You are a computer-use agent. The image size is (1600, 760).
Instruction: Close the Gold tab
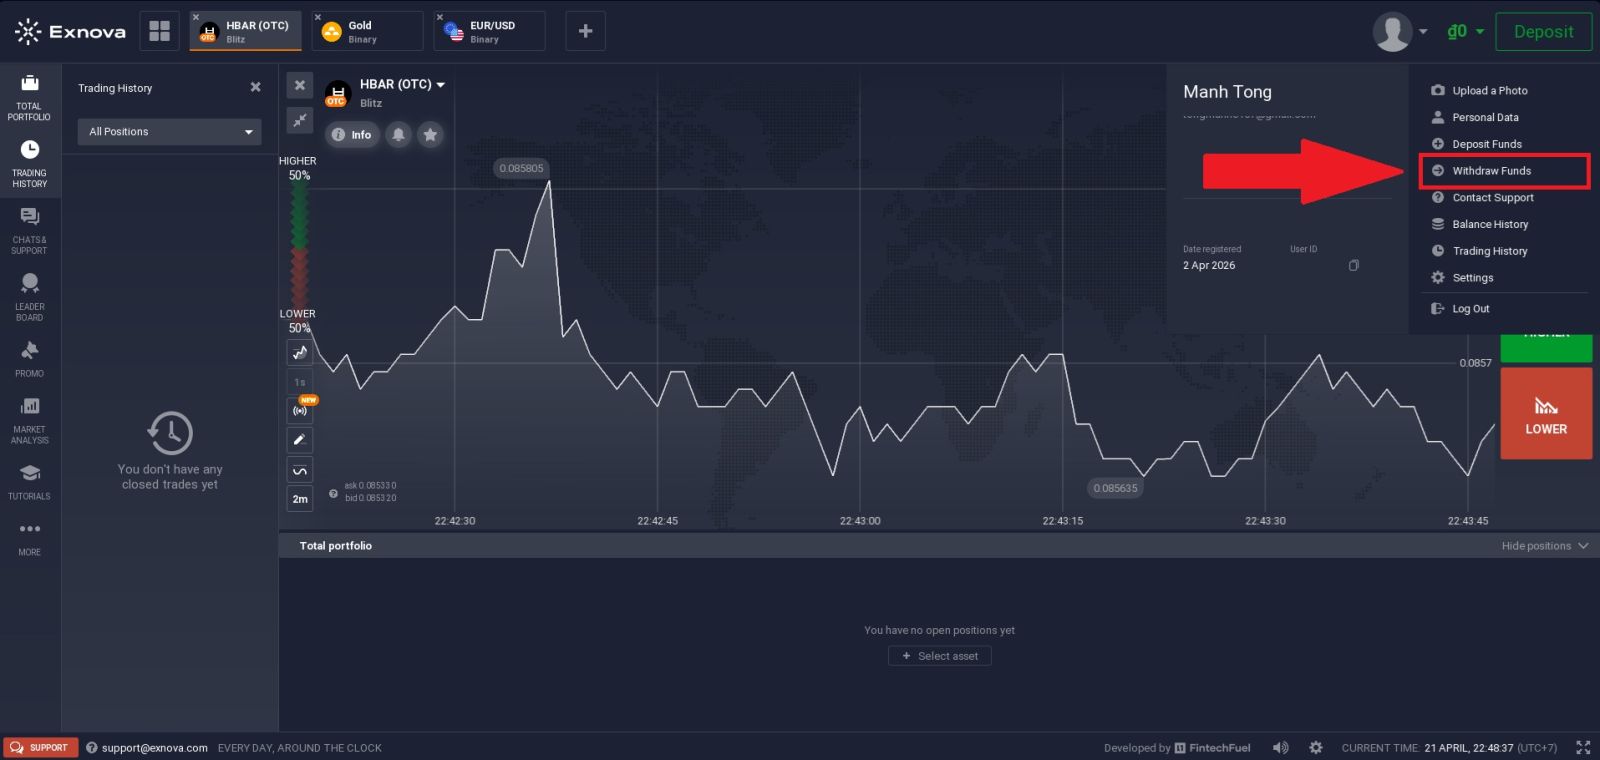318,17
